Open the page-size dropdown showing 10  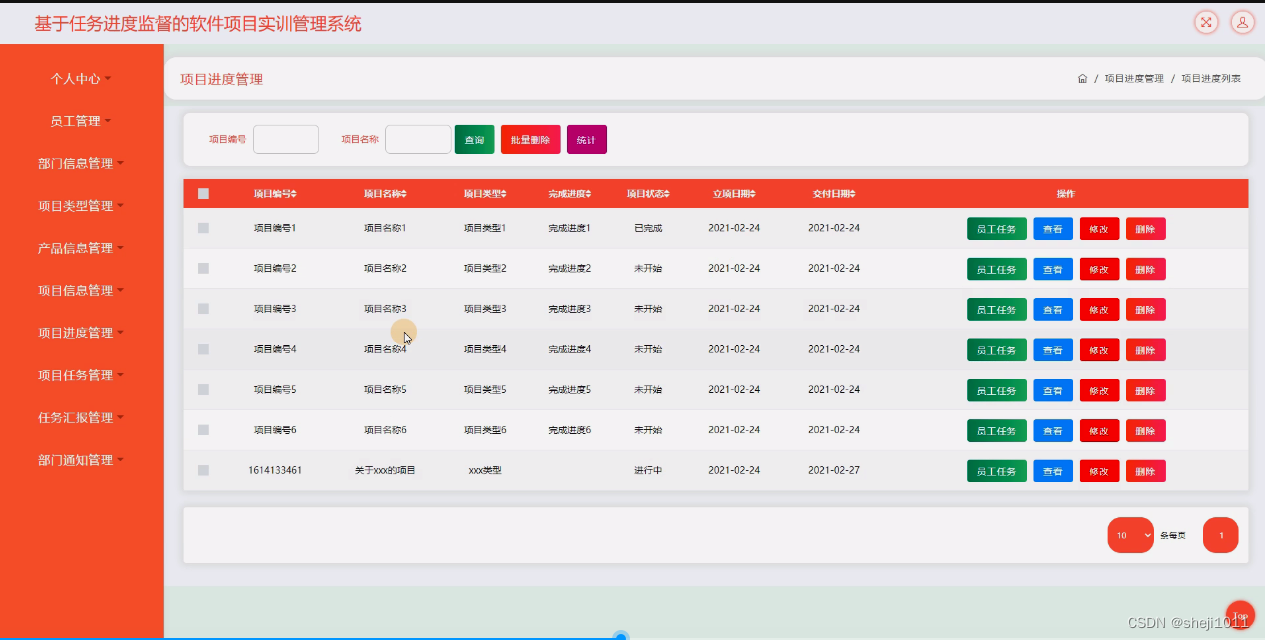1130,535
